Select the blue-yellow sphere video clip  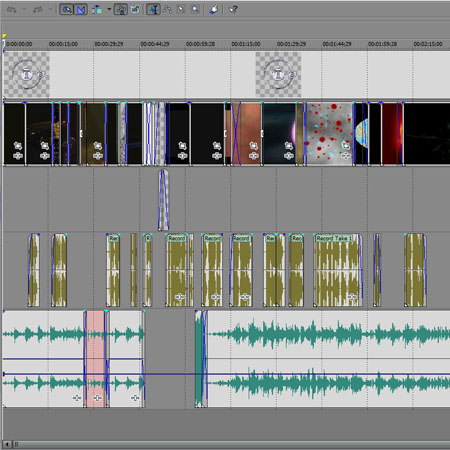coord(361,134)
